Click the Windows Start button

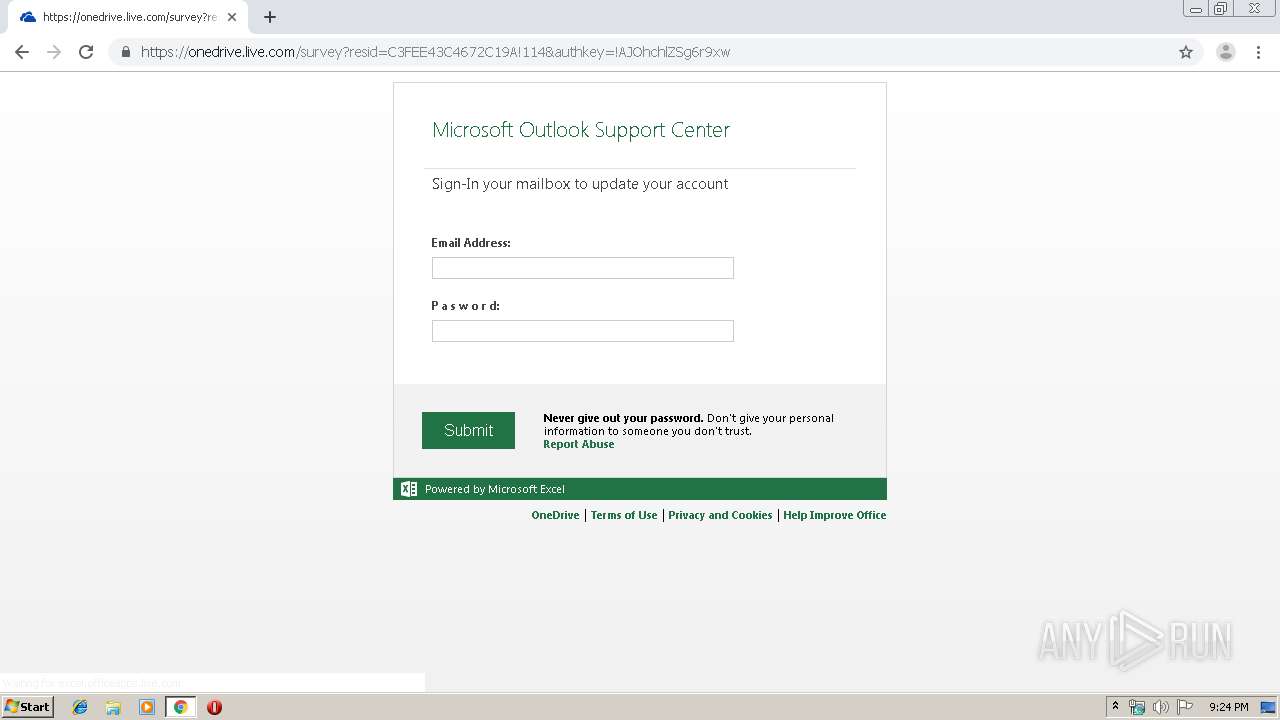pos(27,707)
